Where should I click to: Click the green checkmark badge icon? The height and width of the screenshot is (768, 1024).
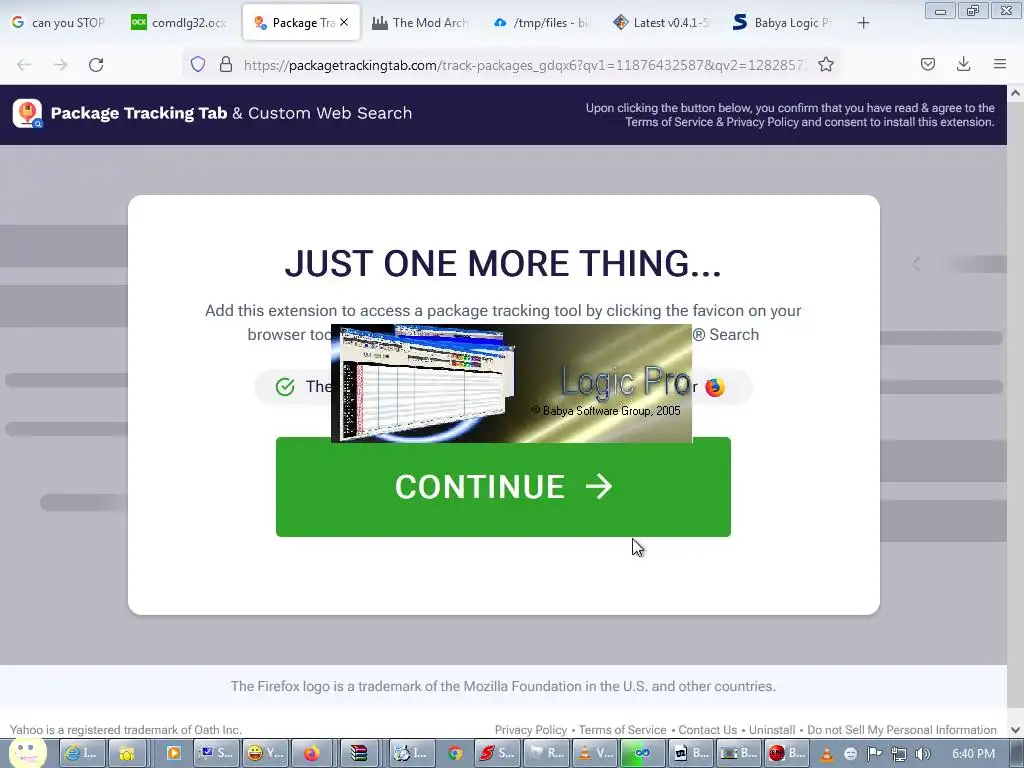tap(285, 387)
